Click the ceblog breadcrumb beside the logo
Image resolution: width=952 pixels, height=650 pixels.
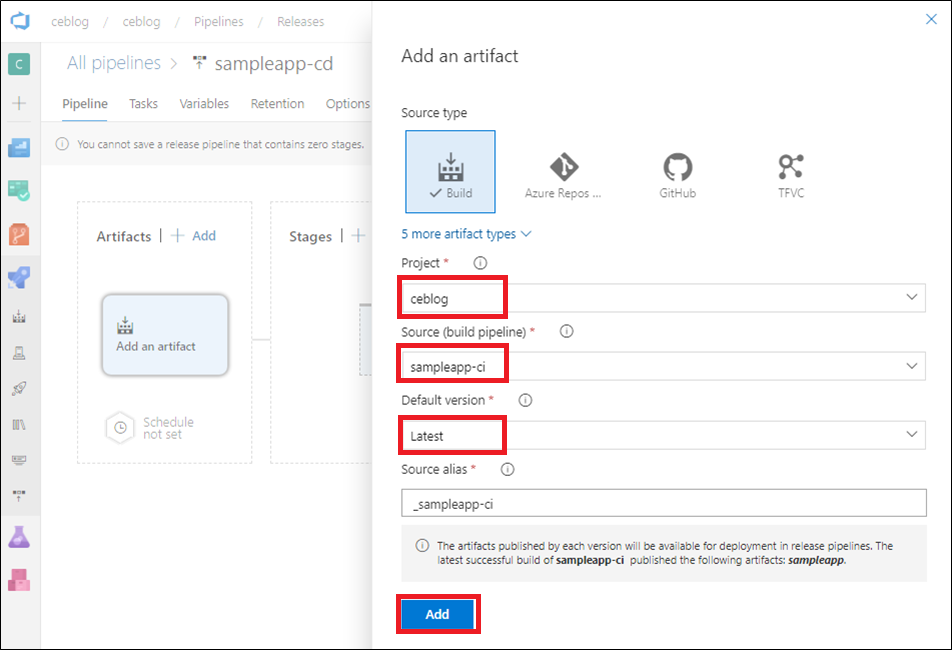pyautogui.click(x=70, y=22)
